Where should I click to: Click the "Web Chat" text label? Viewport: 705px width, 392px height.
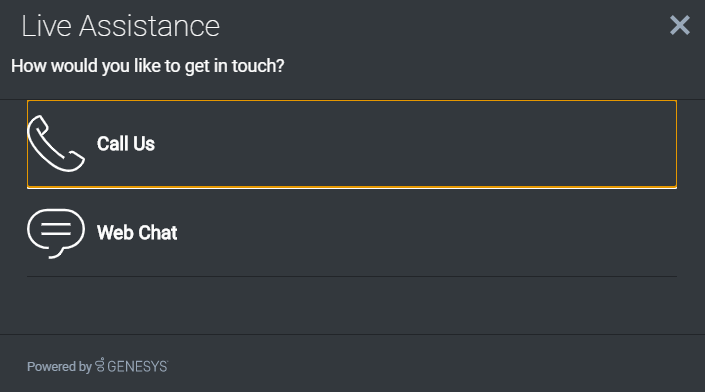click(137, 233)
